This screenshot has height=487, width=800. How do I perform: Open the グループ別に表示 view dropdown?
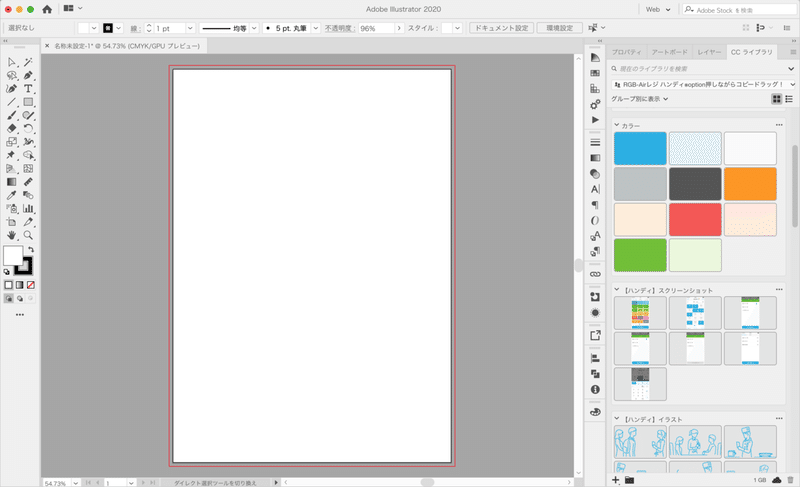point(640,99)
